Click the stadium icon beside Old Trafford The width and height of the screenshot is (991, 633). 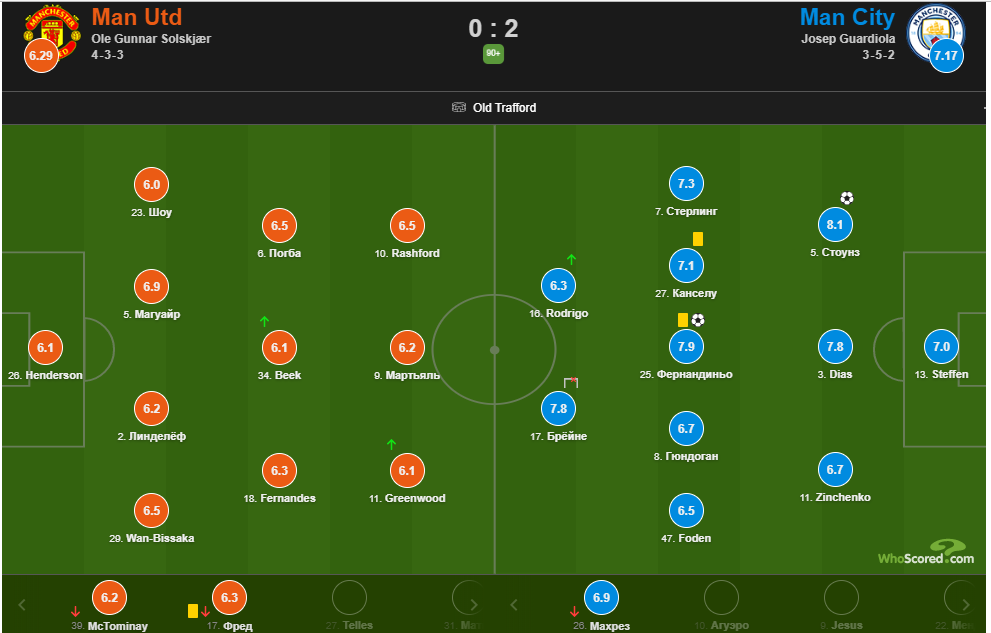coord(459,108)
